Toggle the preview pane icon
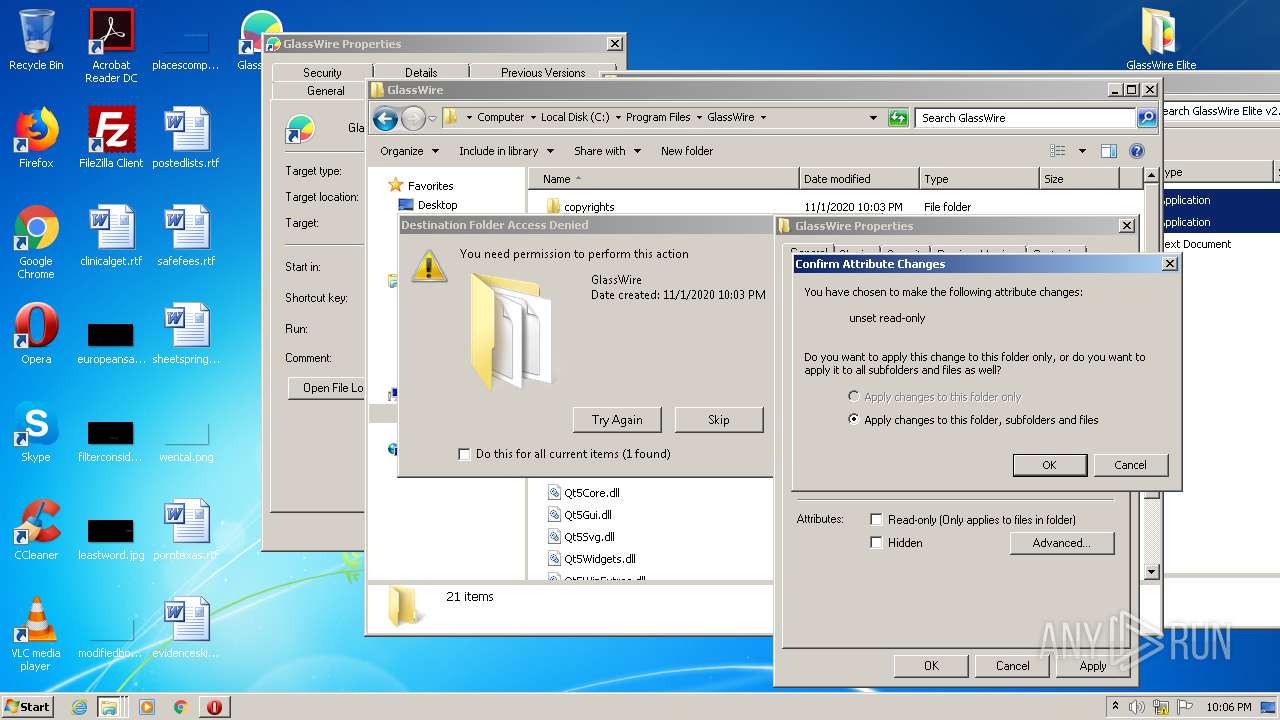The image size is (1280, 720). click(x=1108, y=151)
